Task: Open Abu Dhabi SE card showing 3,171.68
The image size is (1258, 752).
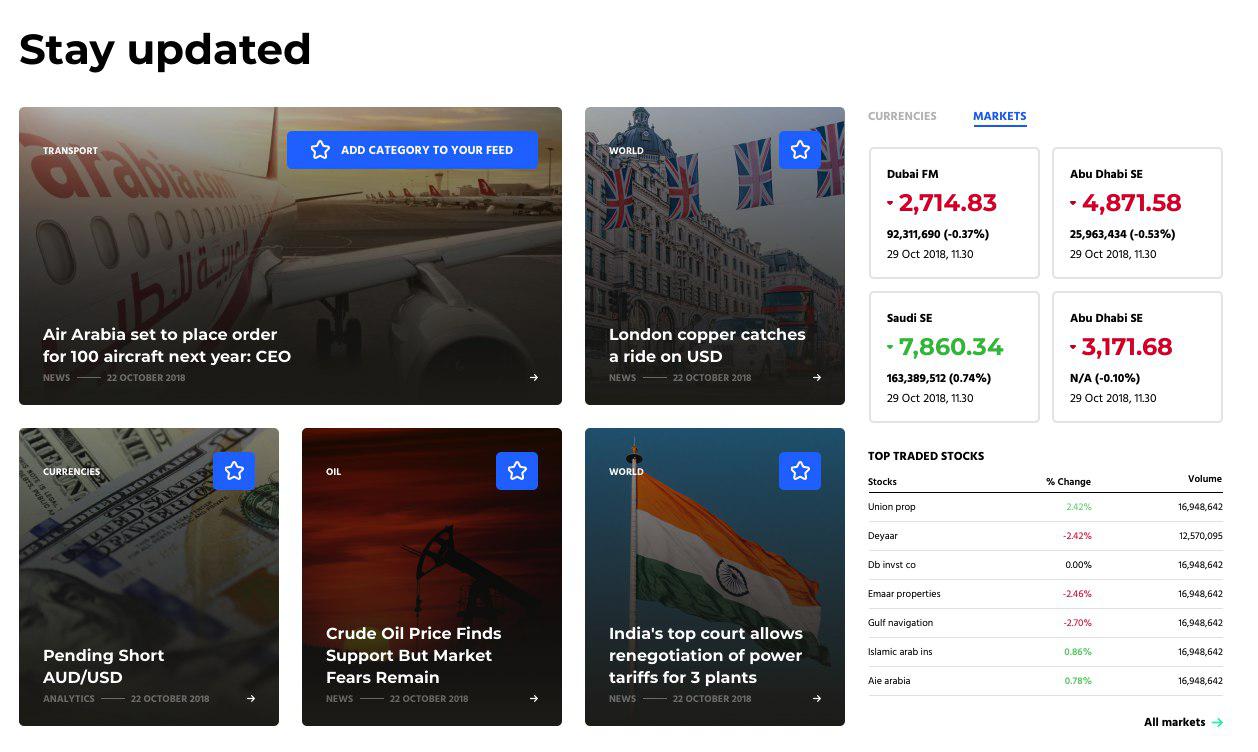Action: [1138, 357]
